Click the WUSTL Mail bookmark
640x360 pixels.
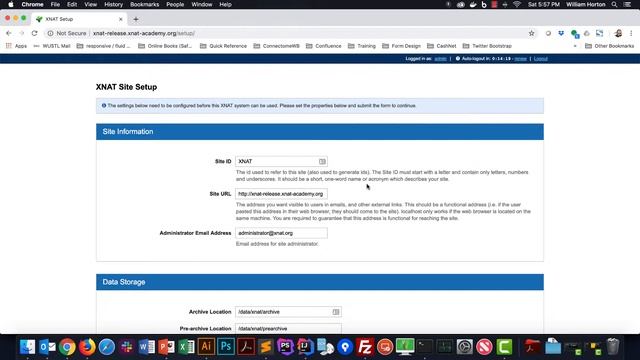click(x=52, y=46)
